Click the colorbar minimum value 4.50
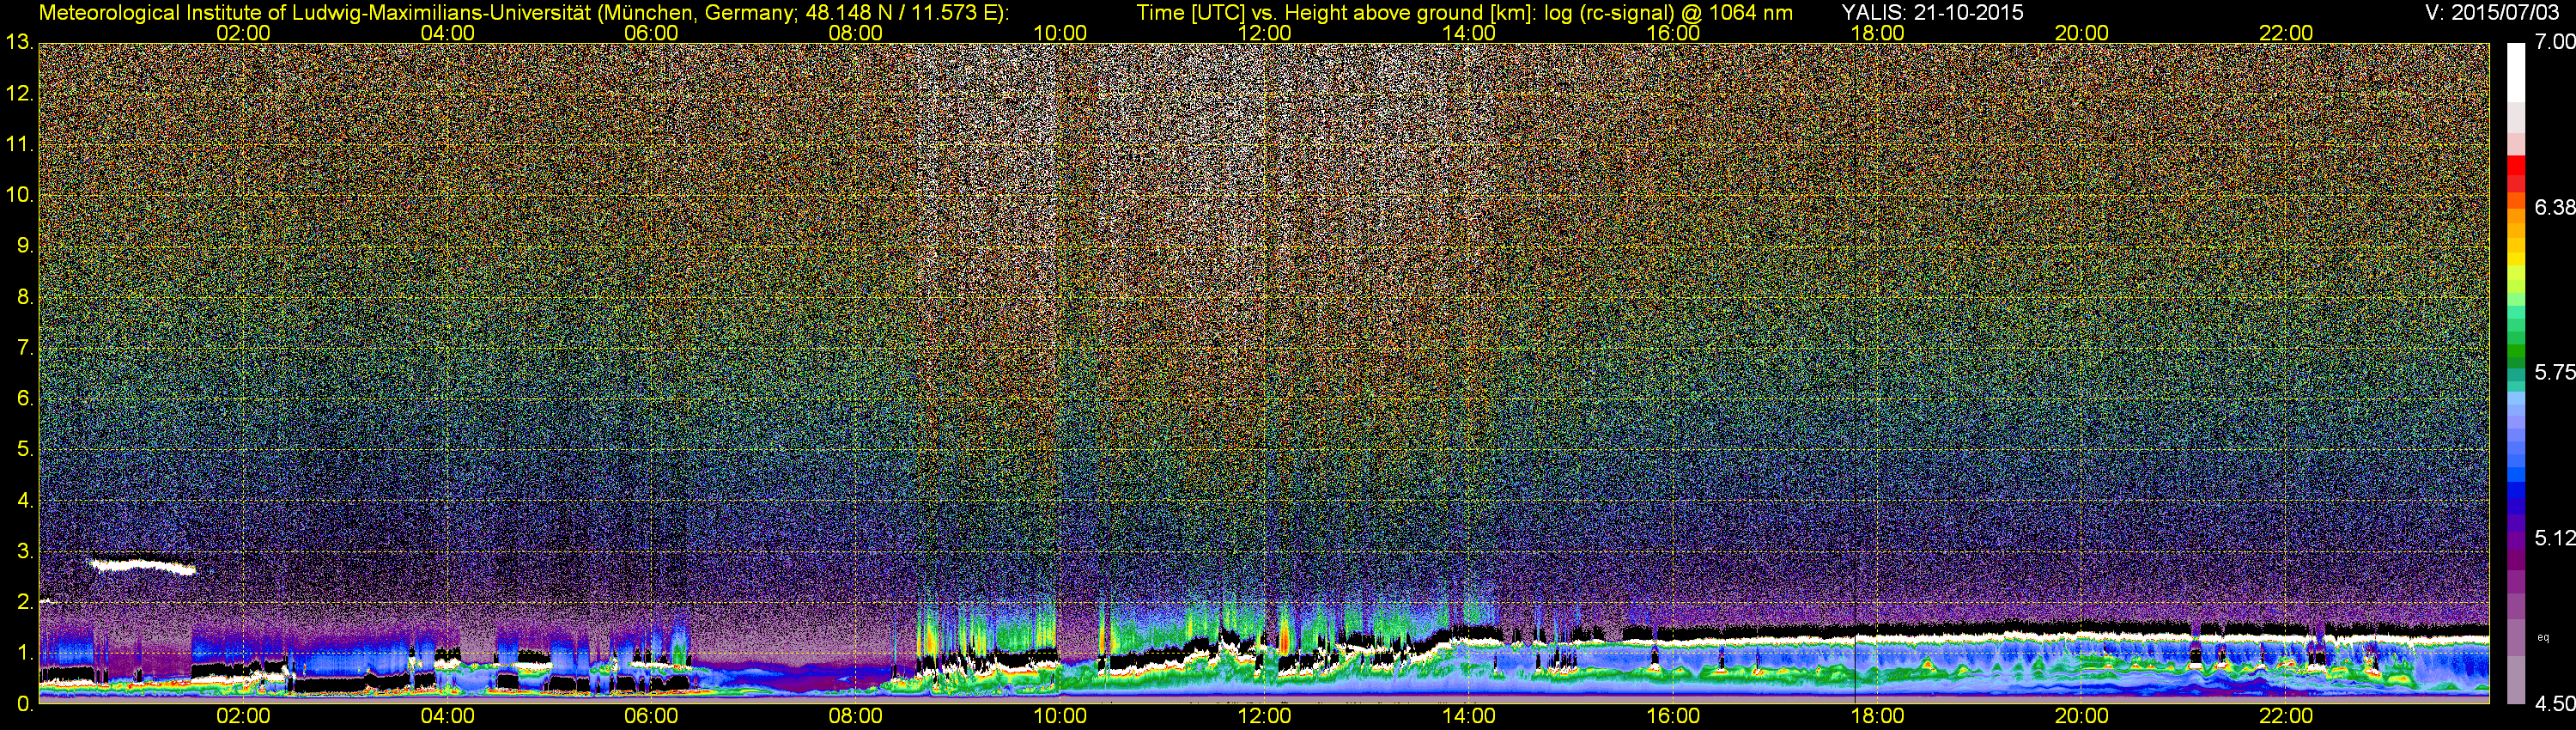2576x730 pixels. point(2554,704)
